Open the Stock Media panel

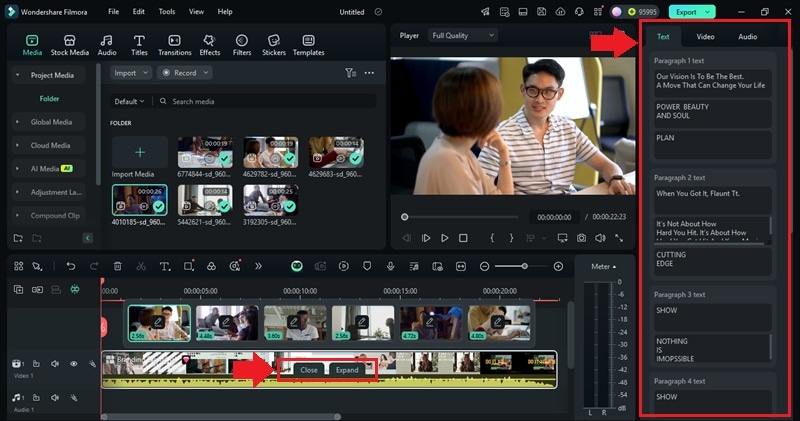[x=69, y=45]
